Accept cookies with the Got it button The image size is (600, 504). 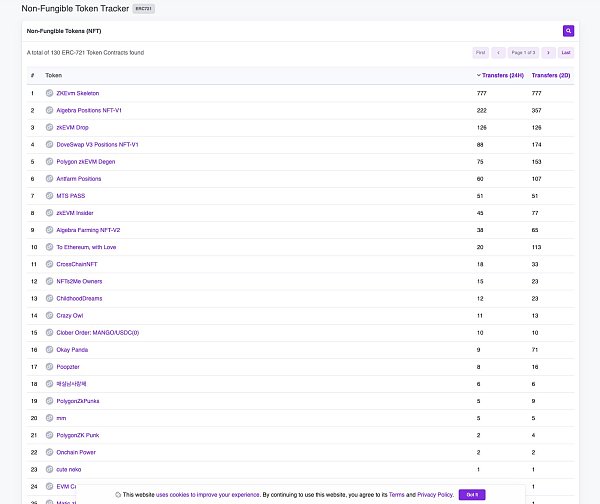472,494
